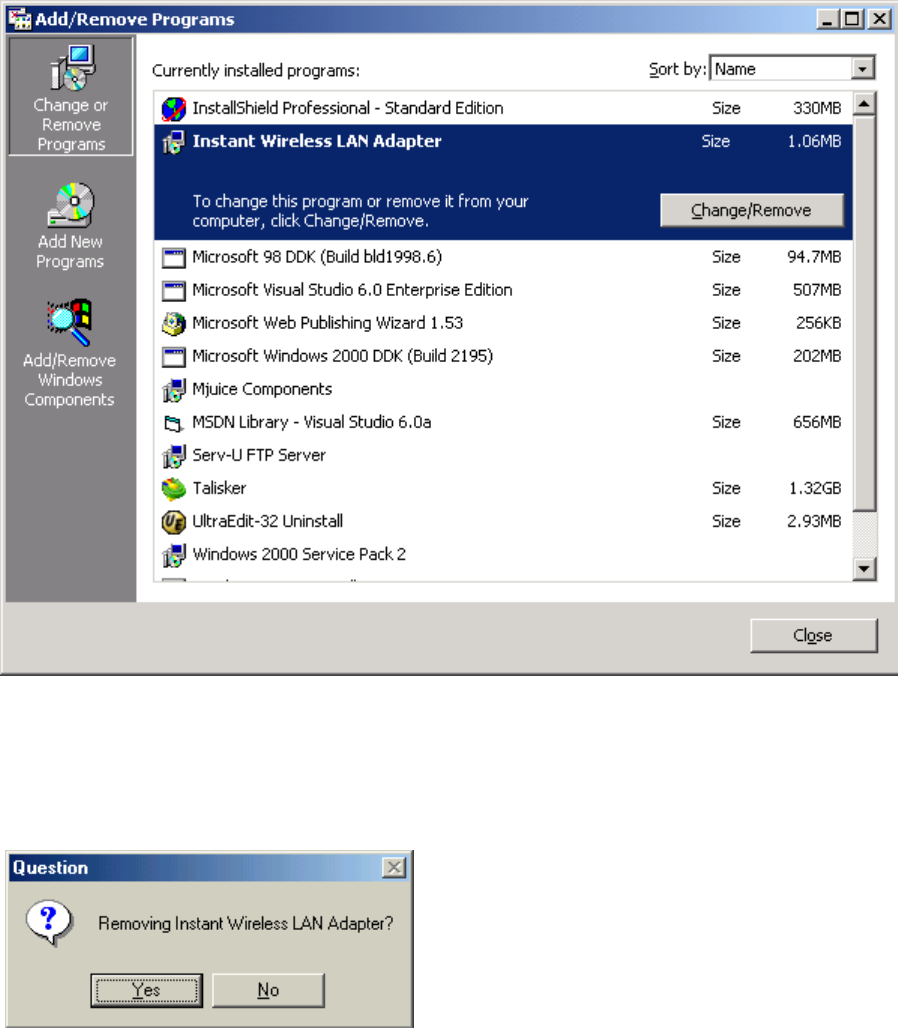The height and width of the screenshot is (1028, 898).
Task: Select Microsoft Windows 2000 DDK (Build 2195)
Action: pos(503,357)
